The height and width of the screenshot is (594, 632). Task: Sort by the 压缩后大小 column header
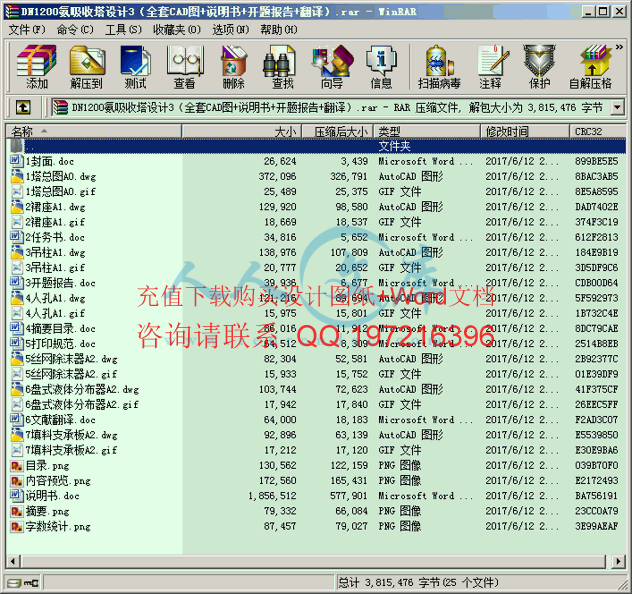[338, 131]
